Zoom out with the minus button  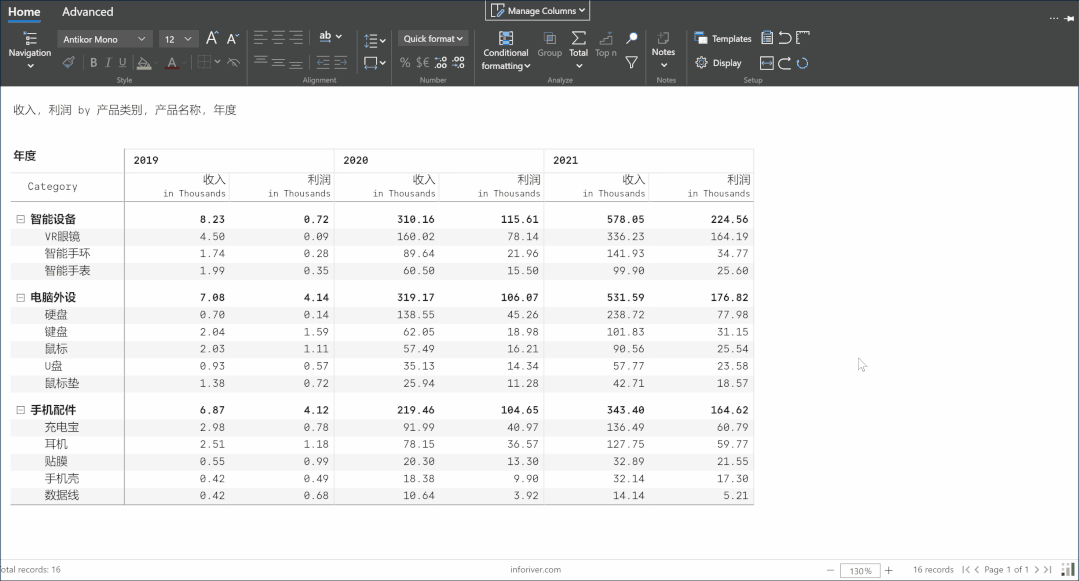coord(831,570)
